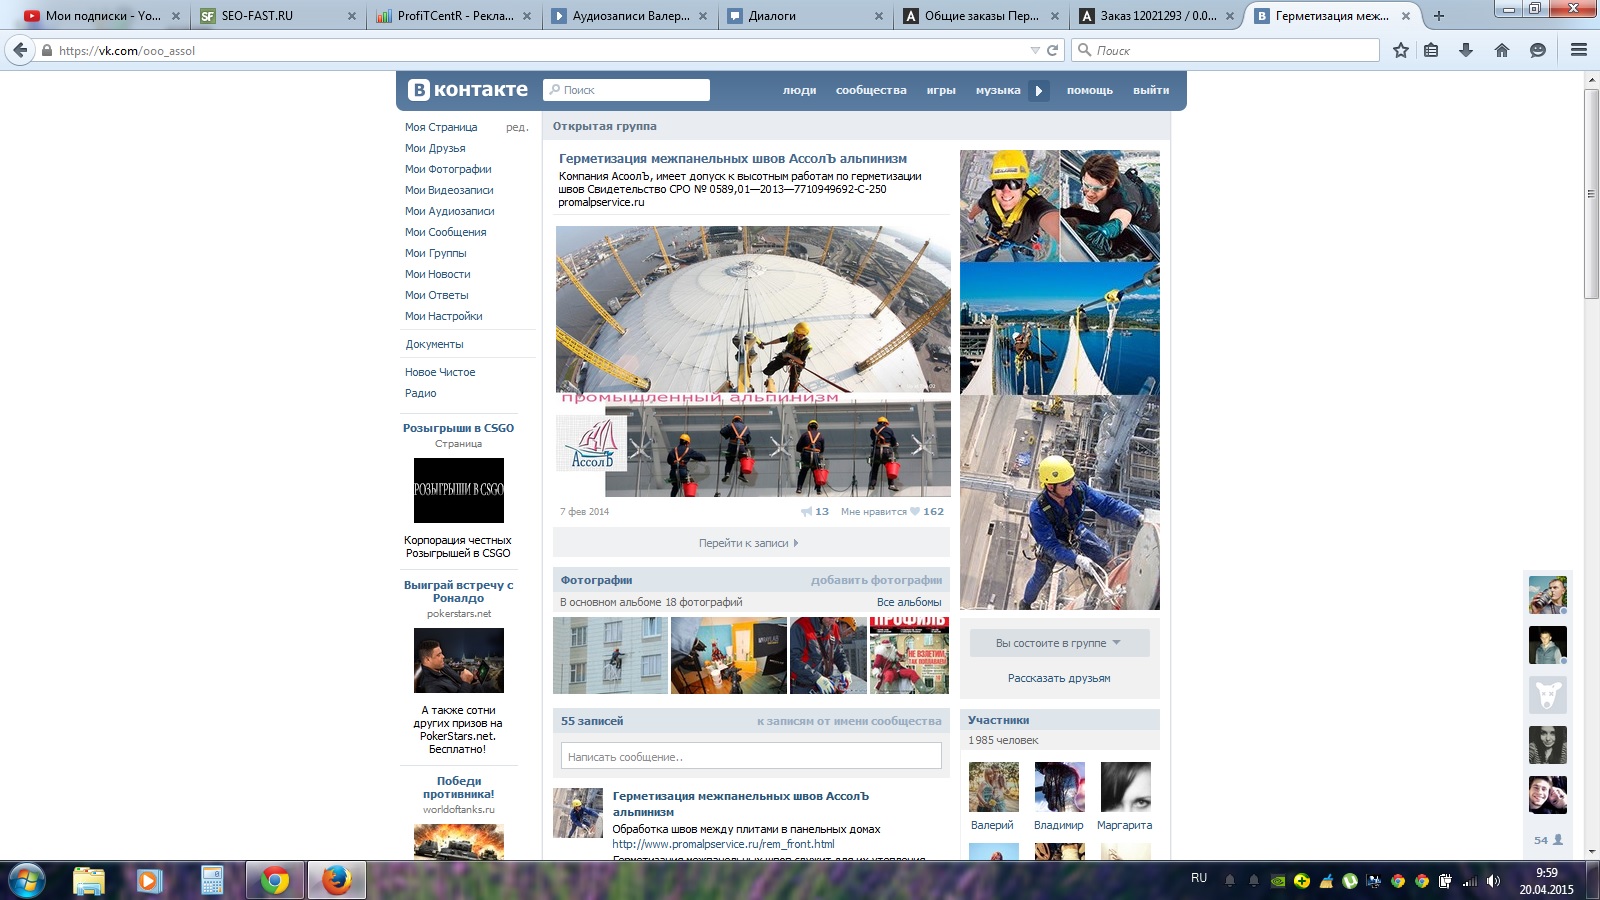Log out using 'выйти'
Image resolution: width=1600 pixels, height=900 pixels.
click(1151, 90)
